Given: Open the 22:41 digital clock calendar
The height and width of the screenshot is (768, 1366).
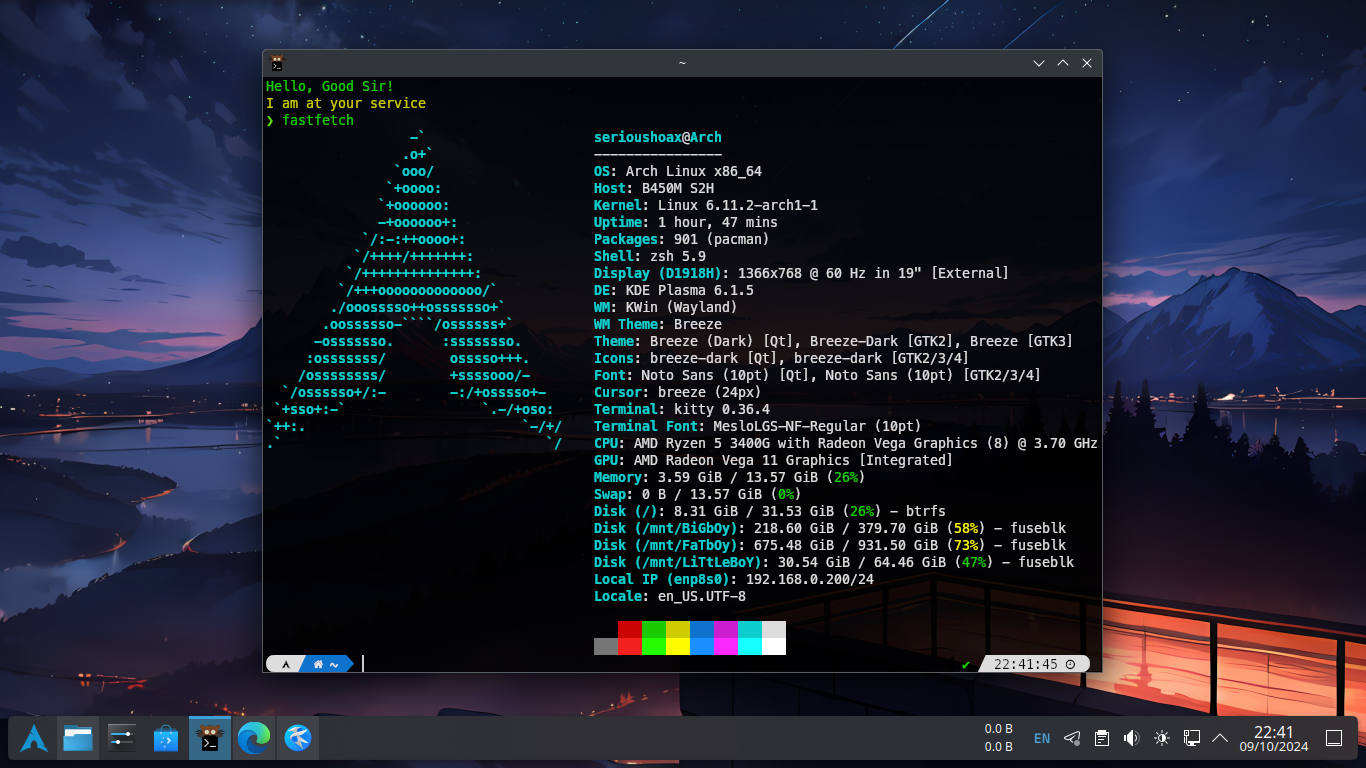Looking at the screenshot, I should pyautogui.click(x=1274, y=739).
